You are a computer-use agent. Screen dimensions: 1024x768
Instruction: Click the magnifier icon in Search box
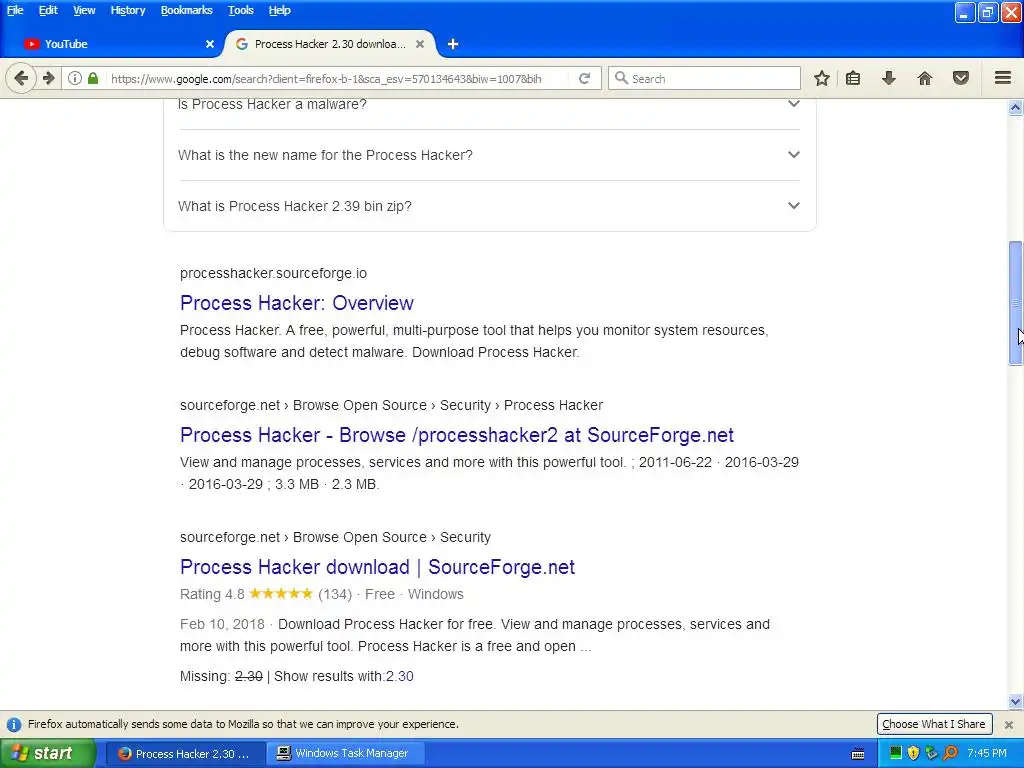coord(621,78)
